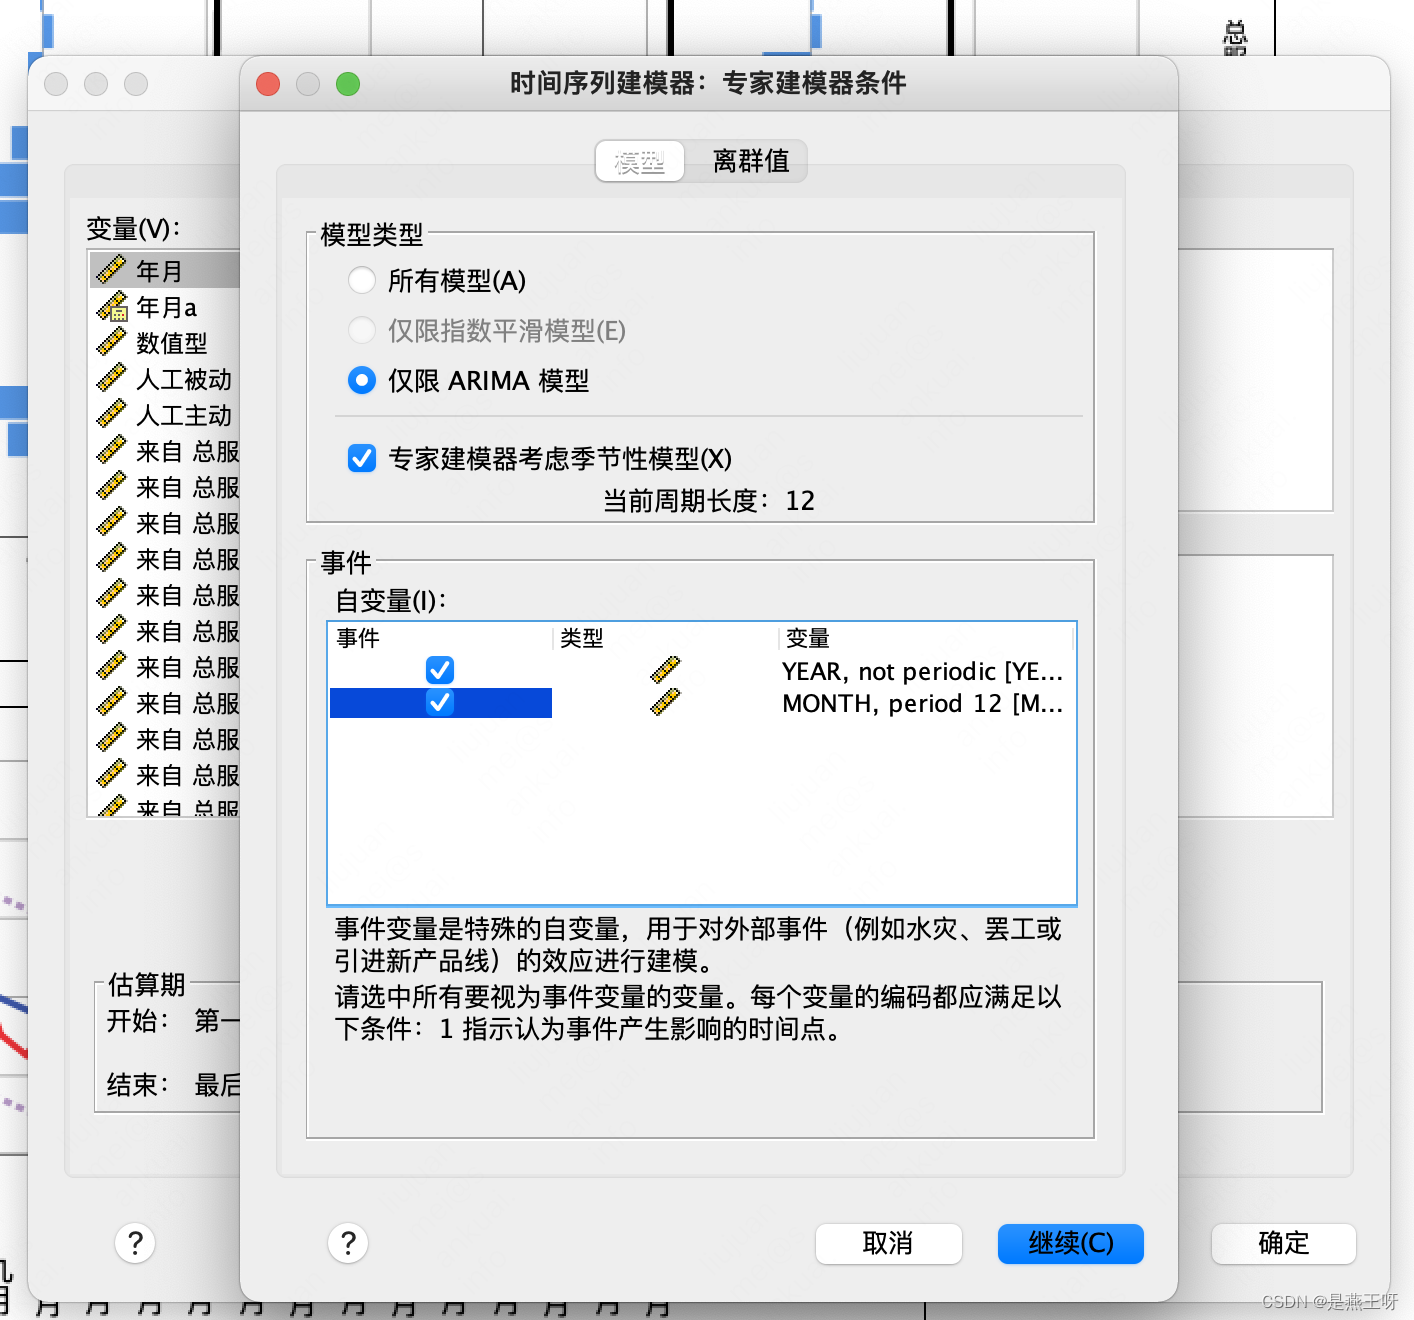Screen dimensions: 1414x1320
Task: Click the 取消 button
Action: click(x=888, y=1243)
